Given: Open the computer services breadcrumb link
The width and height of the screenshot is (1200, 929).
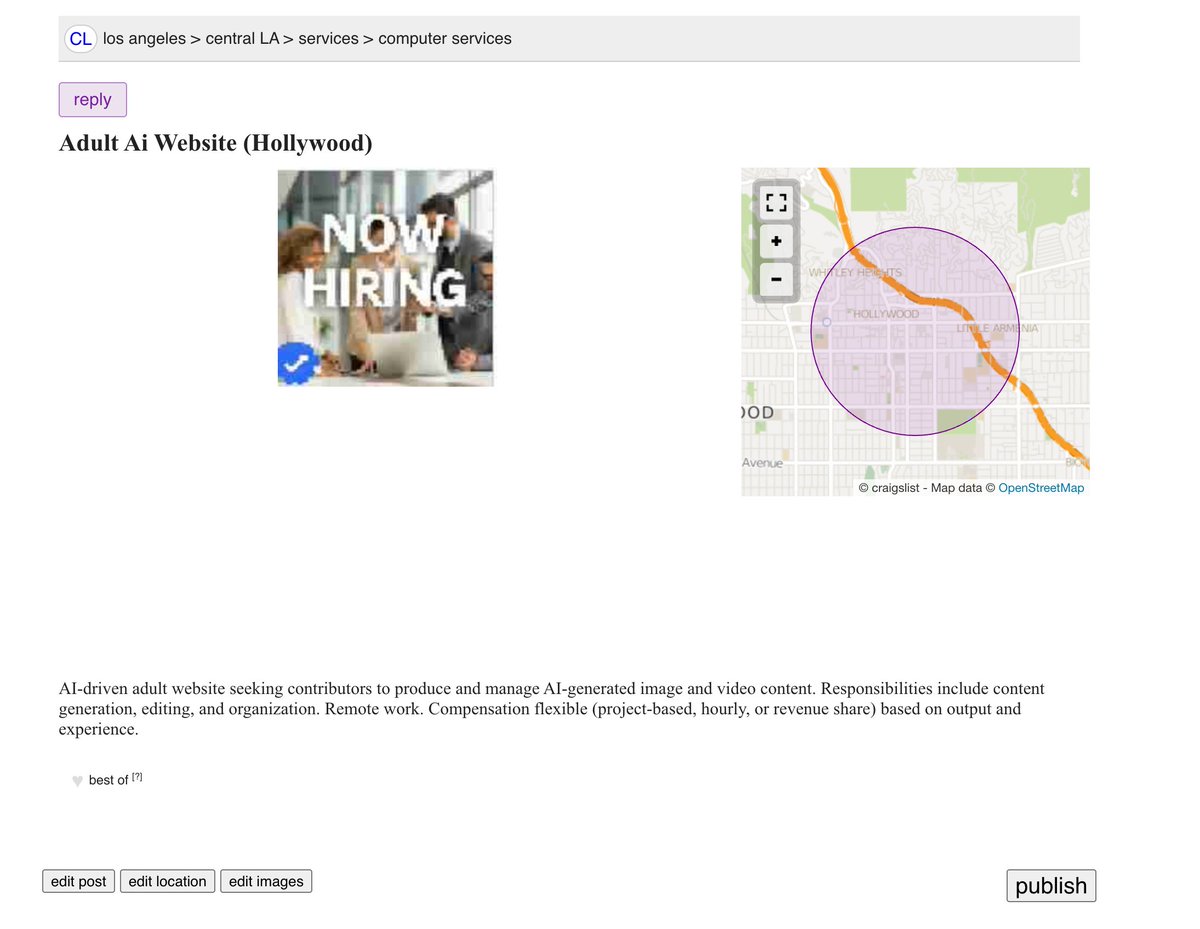Looking at the screenshot, I should 445,39.
